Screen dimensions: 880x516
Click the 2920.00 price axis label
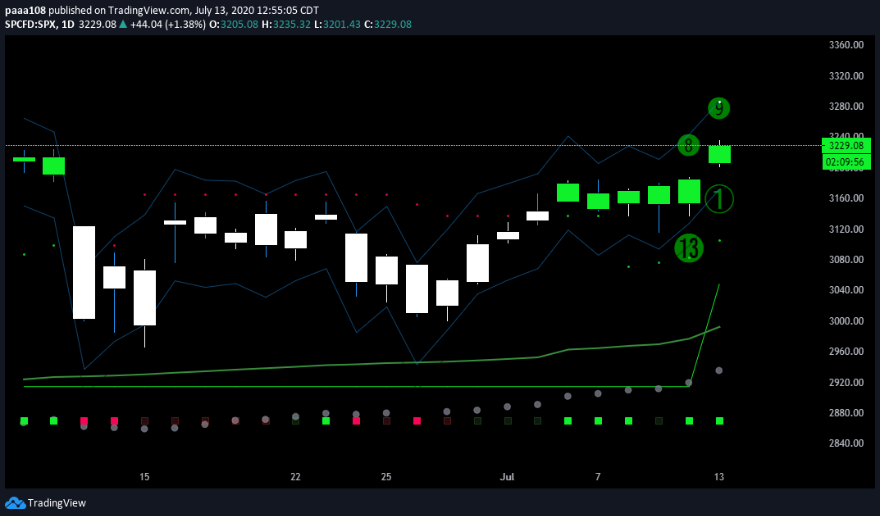click(846, 382)
